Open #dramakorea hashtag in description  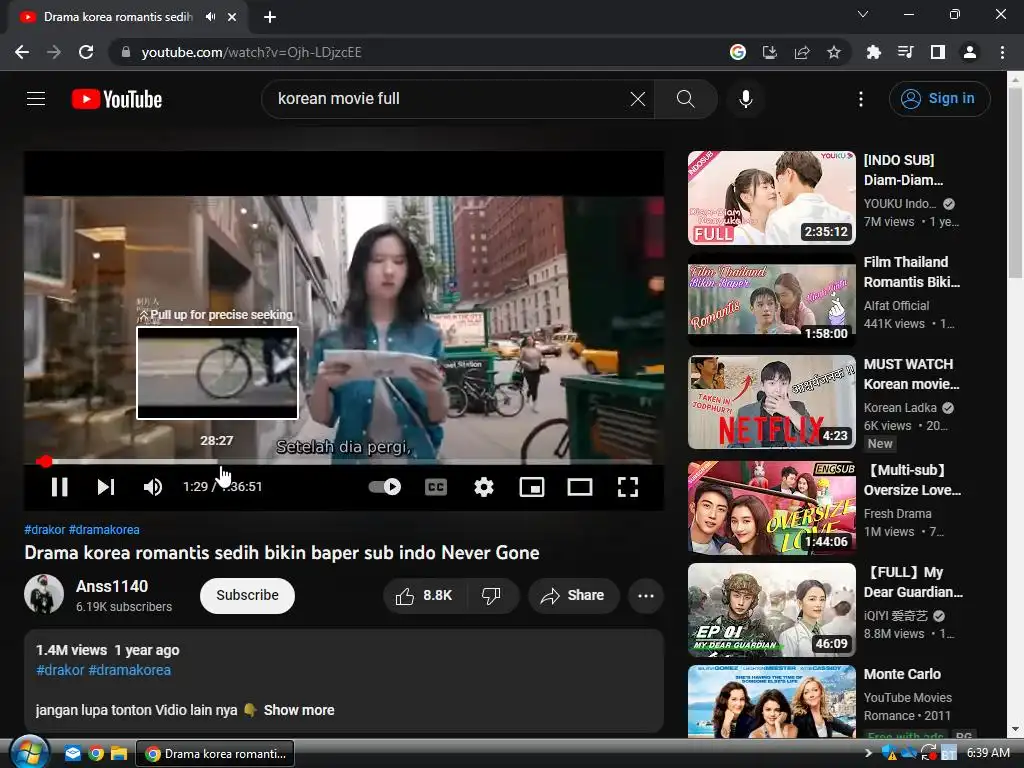click(x=129, y=670)
